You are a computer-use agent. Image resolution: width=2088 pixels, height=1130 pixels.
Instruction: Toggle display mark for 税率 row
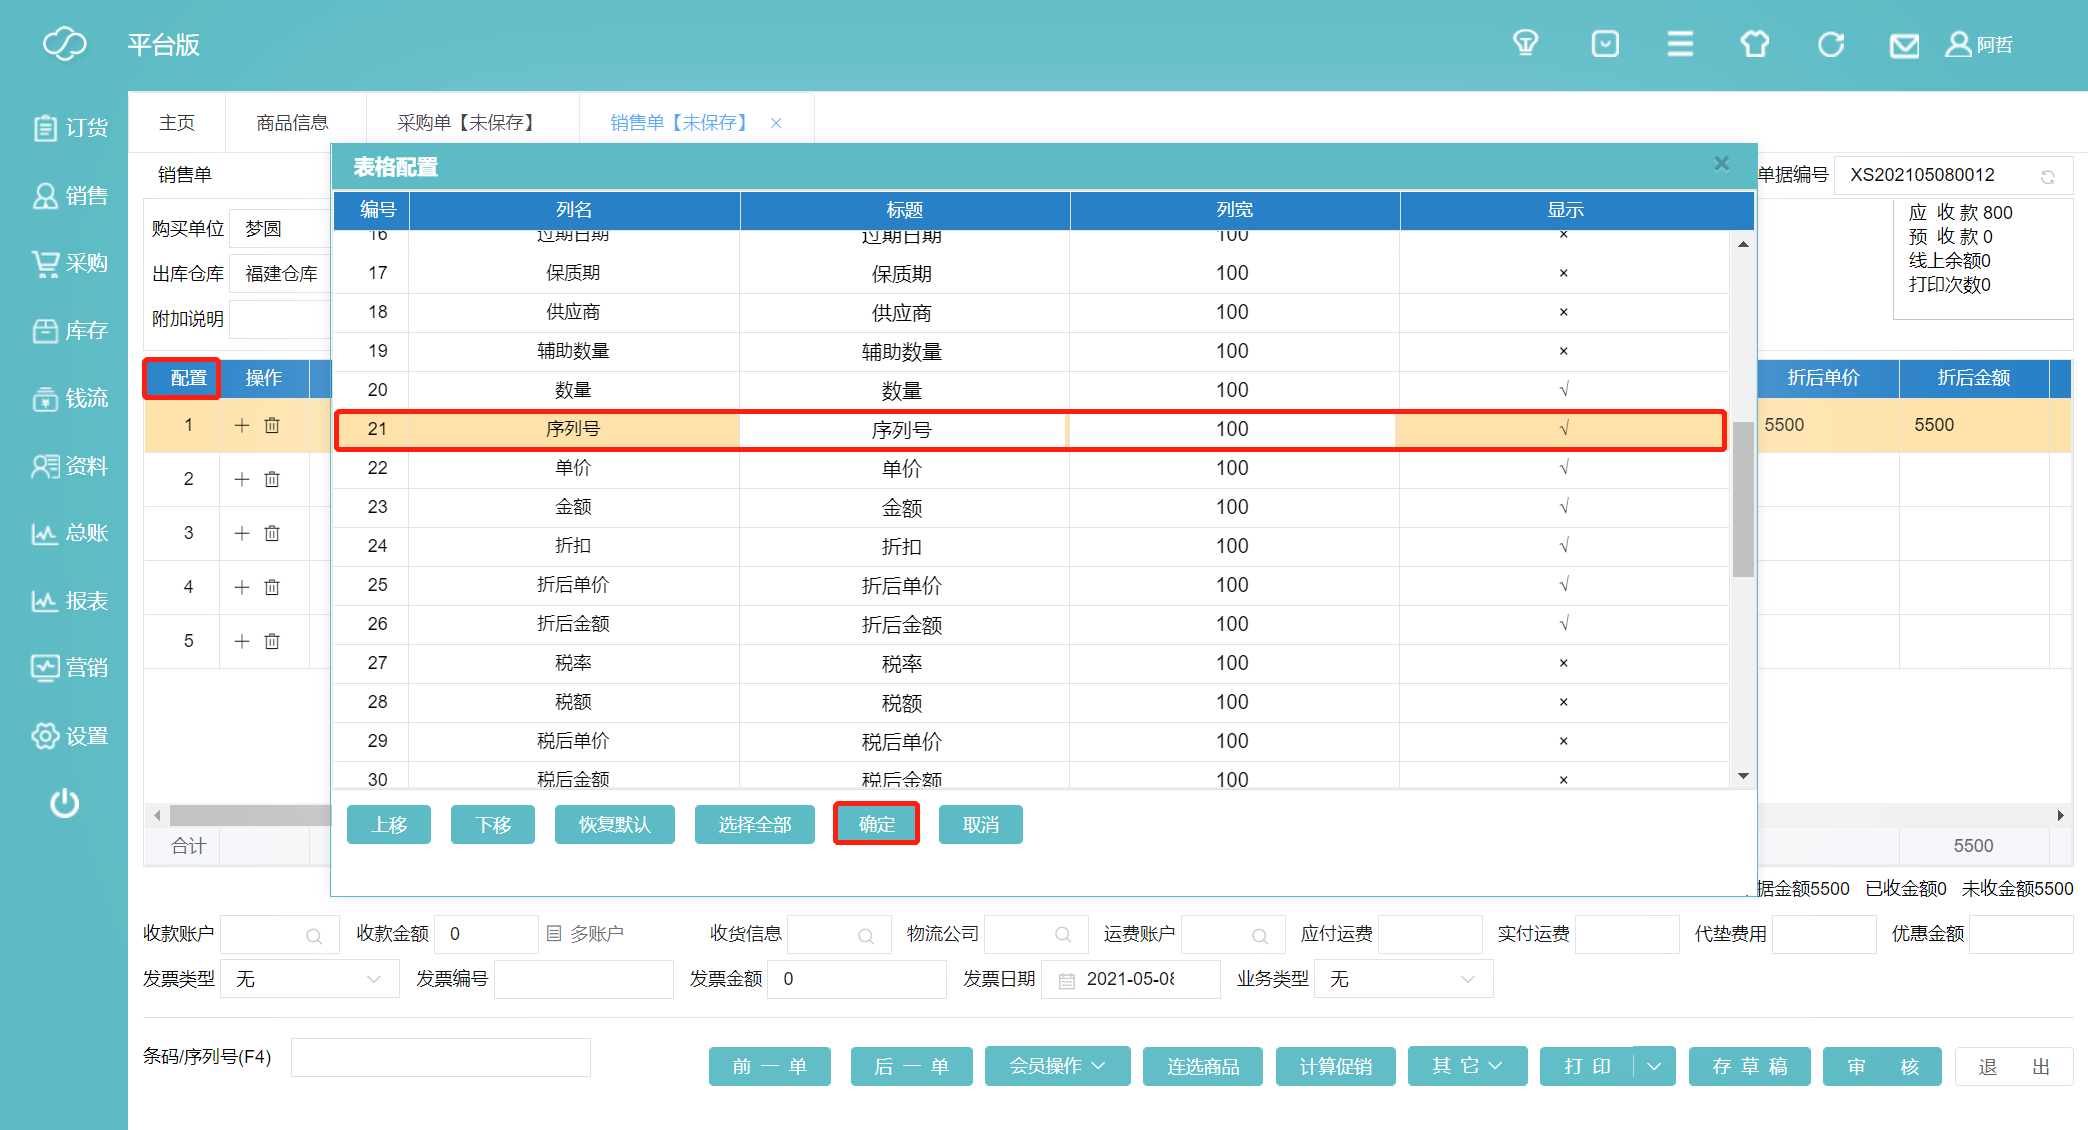1563,663
